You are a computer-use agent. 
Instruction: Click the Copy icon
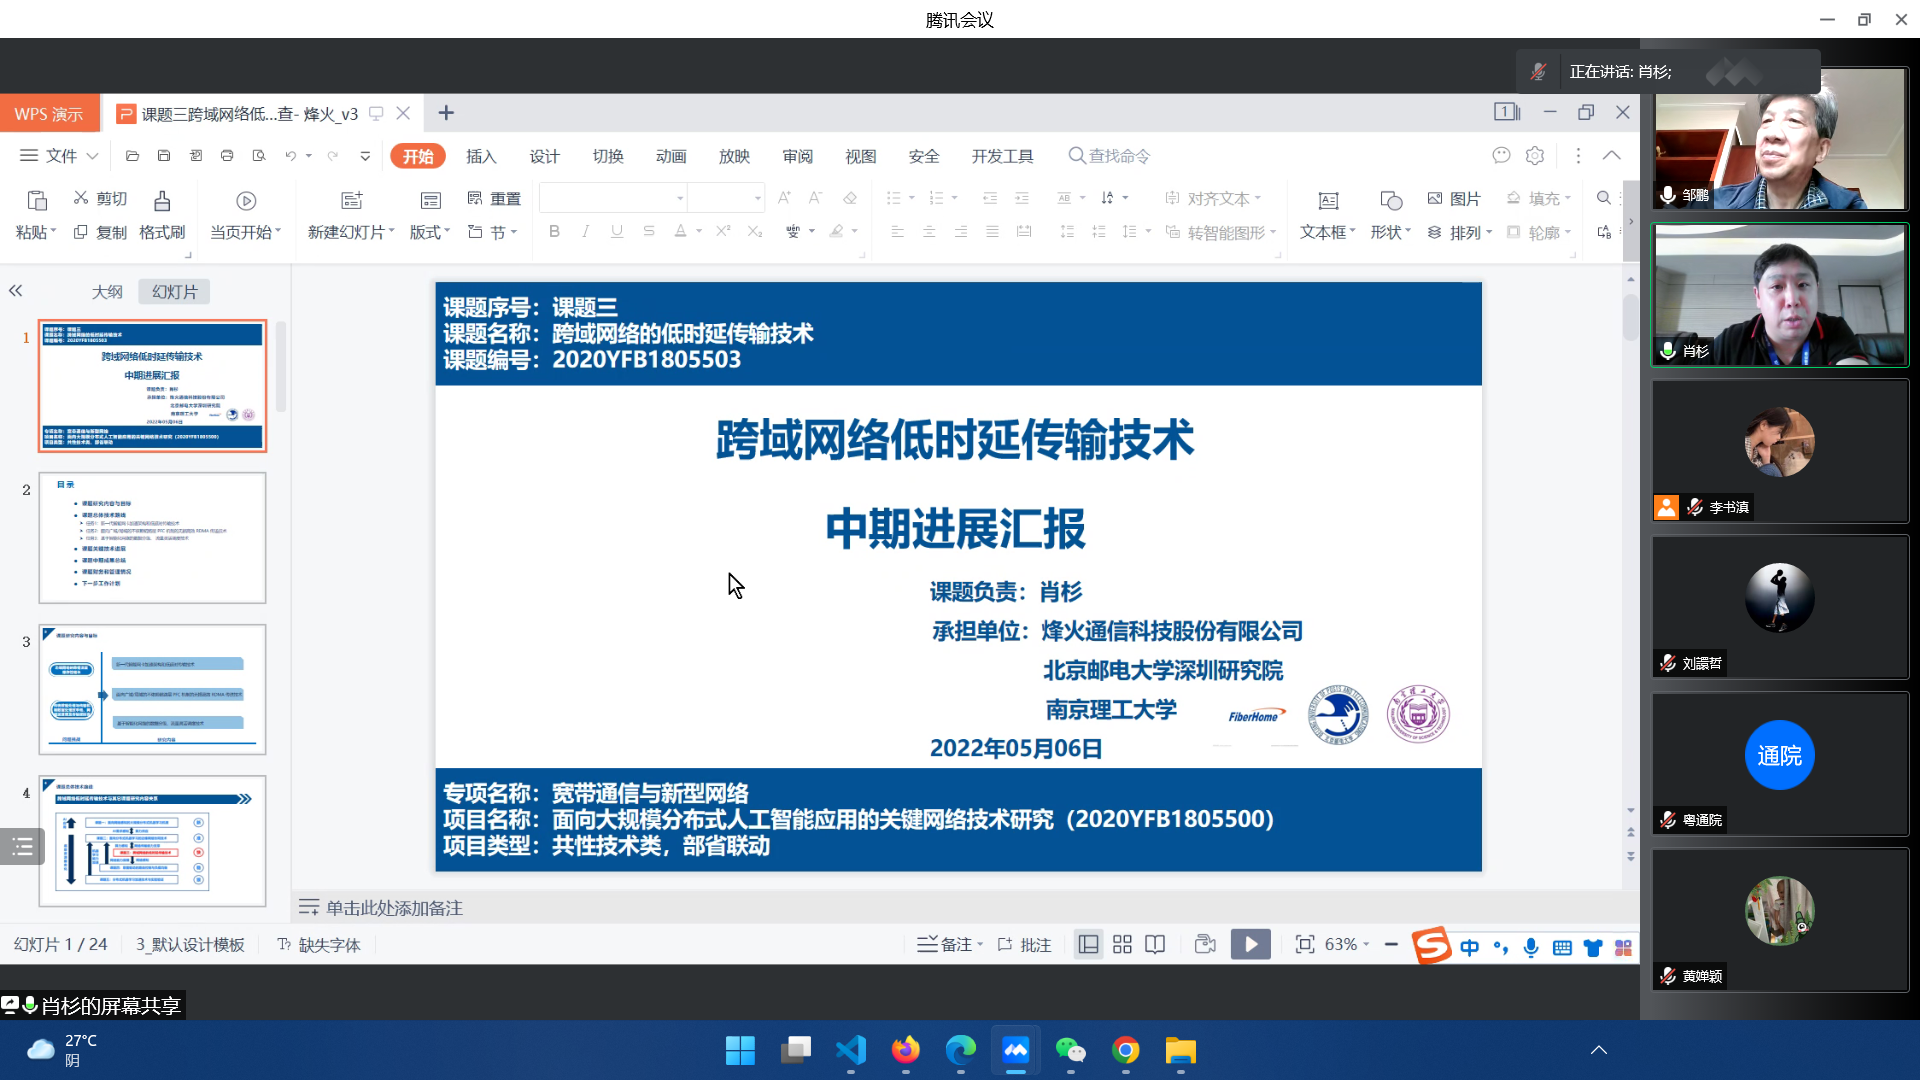[81, 232]
